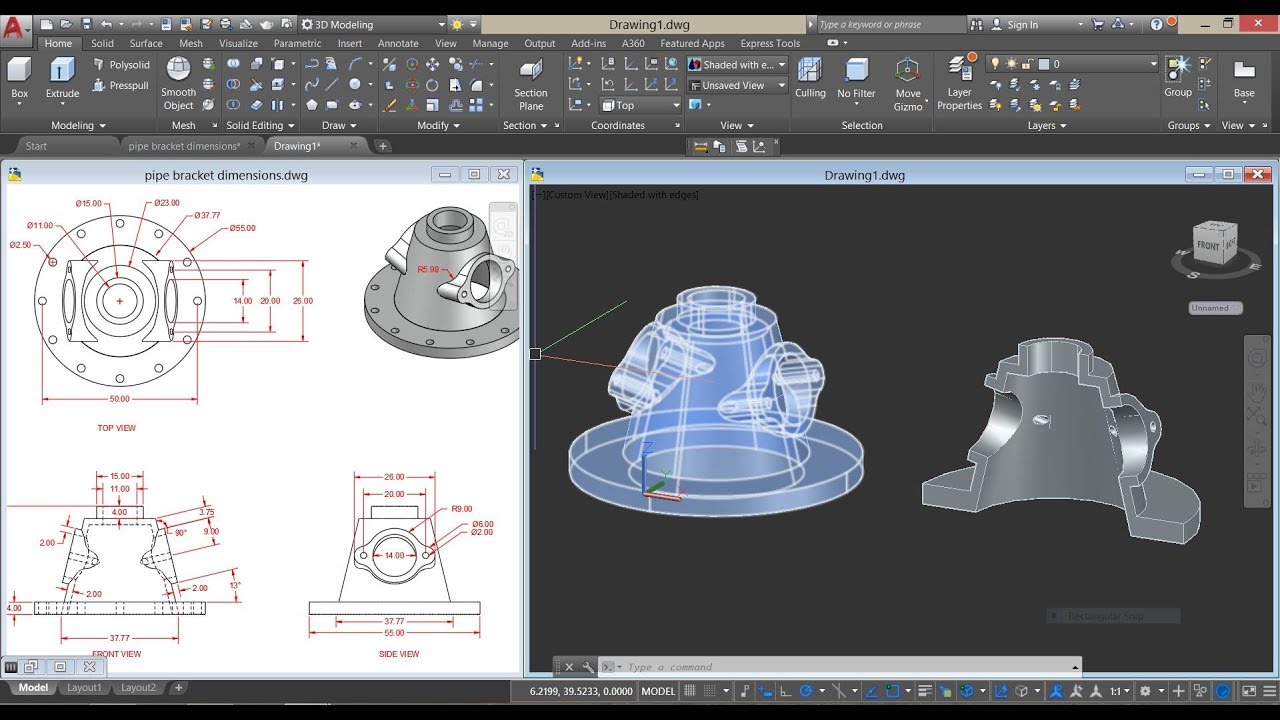The image size is (1280, 720).
Task: Open the 3D Modeling workspace dropdown
Action: 373,24
